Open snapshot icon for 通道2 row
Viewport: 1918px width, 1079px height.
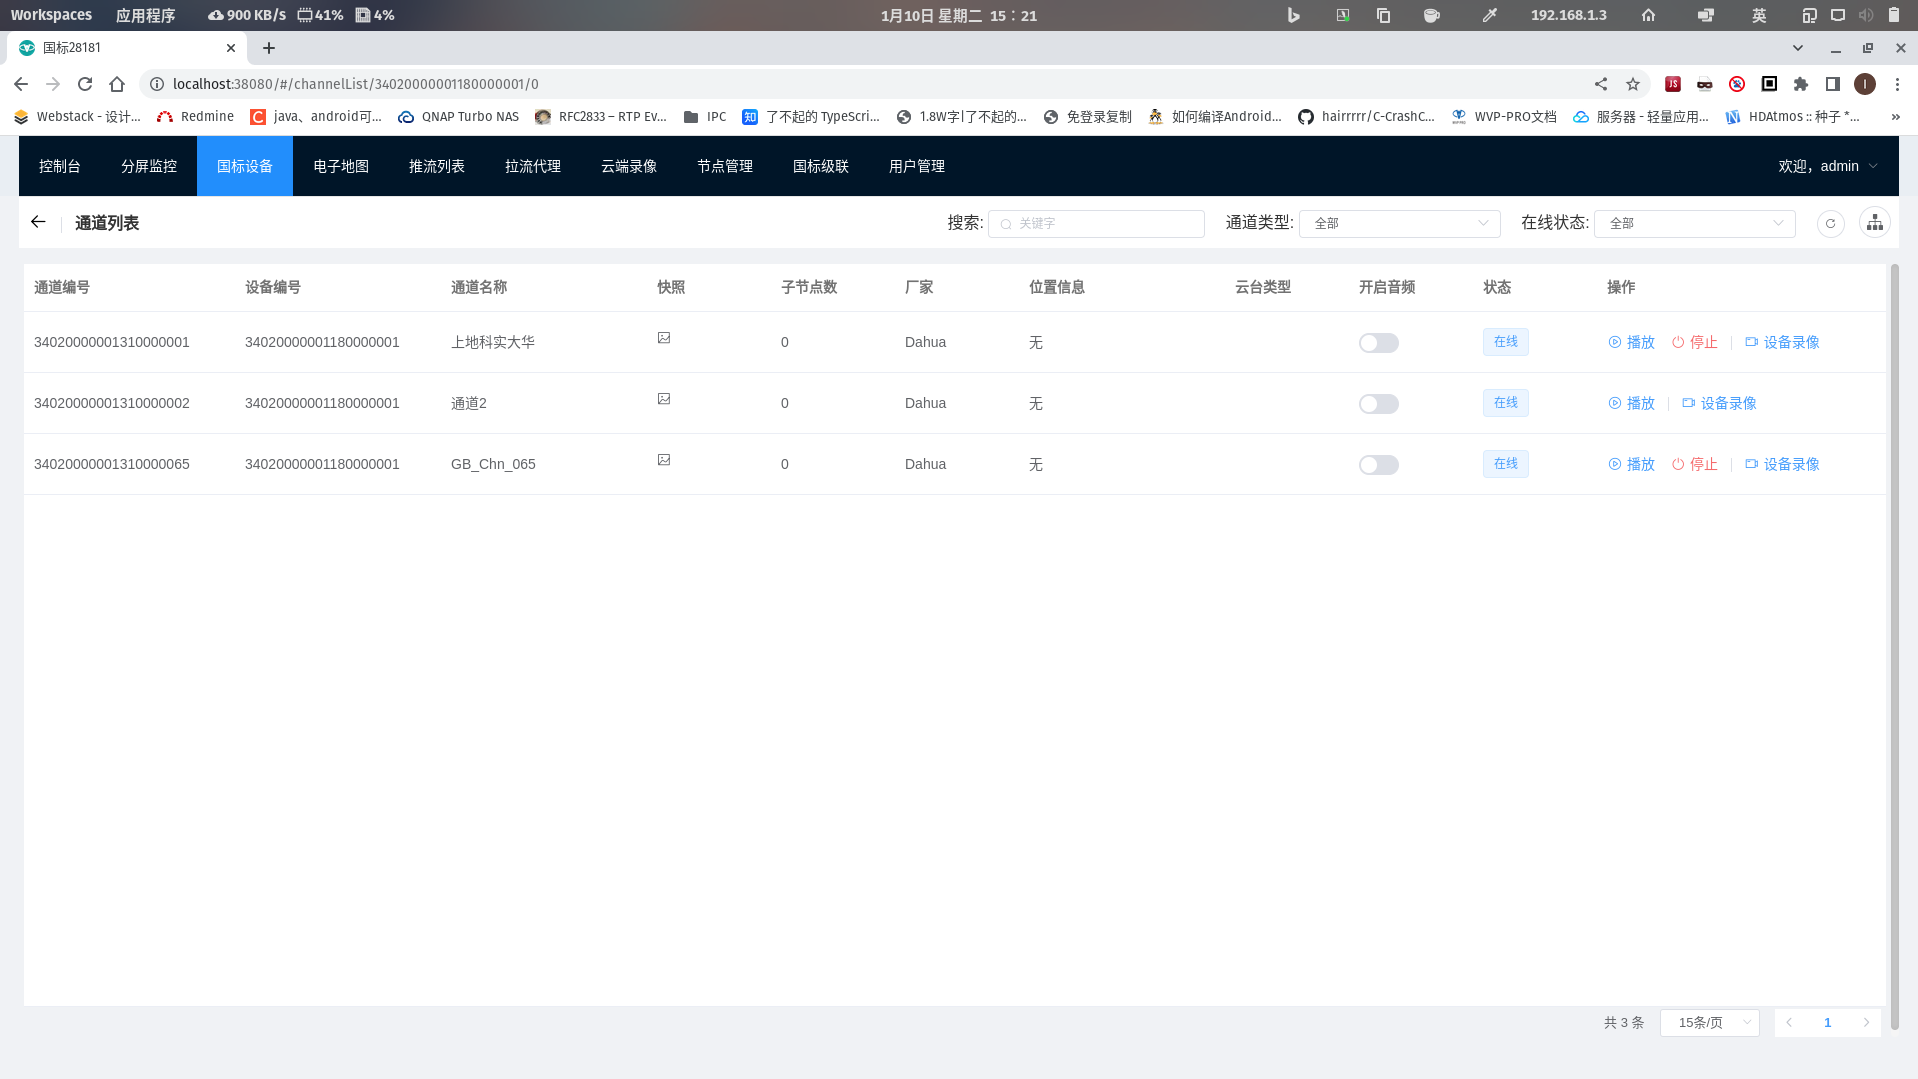(x=664, y=399)
